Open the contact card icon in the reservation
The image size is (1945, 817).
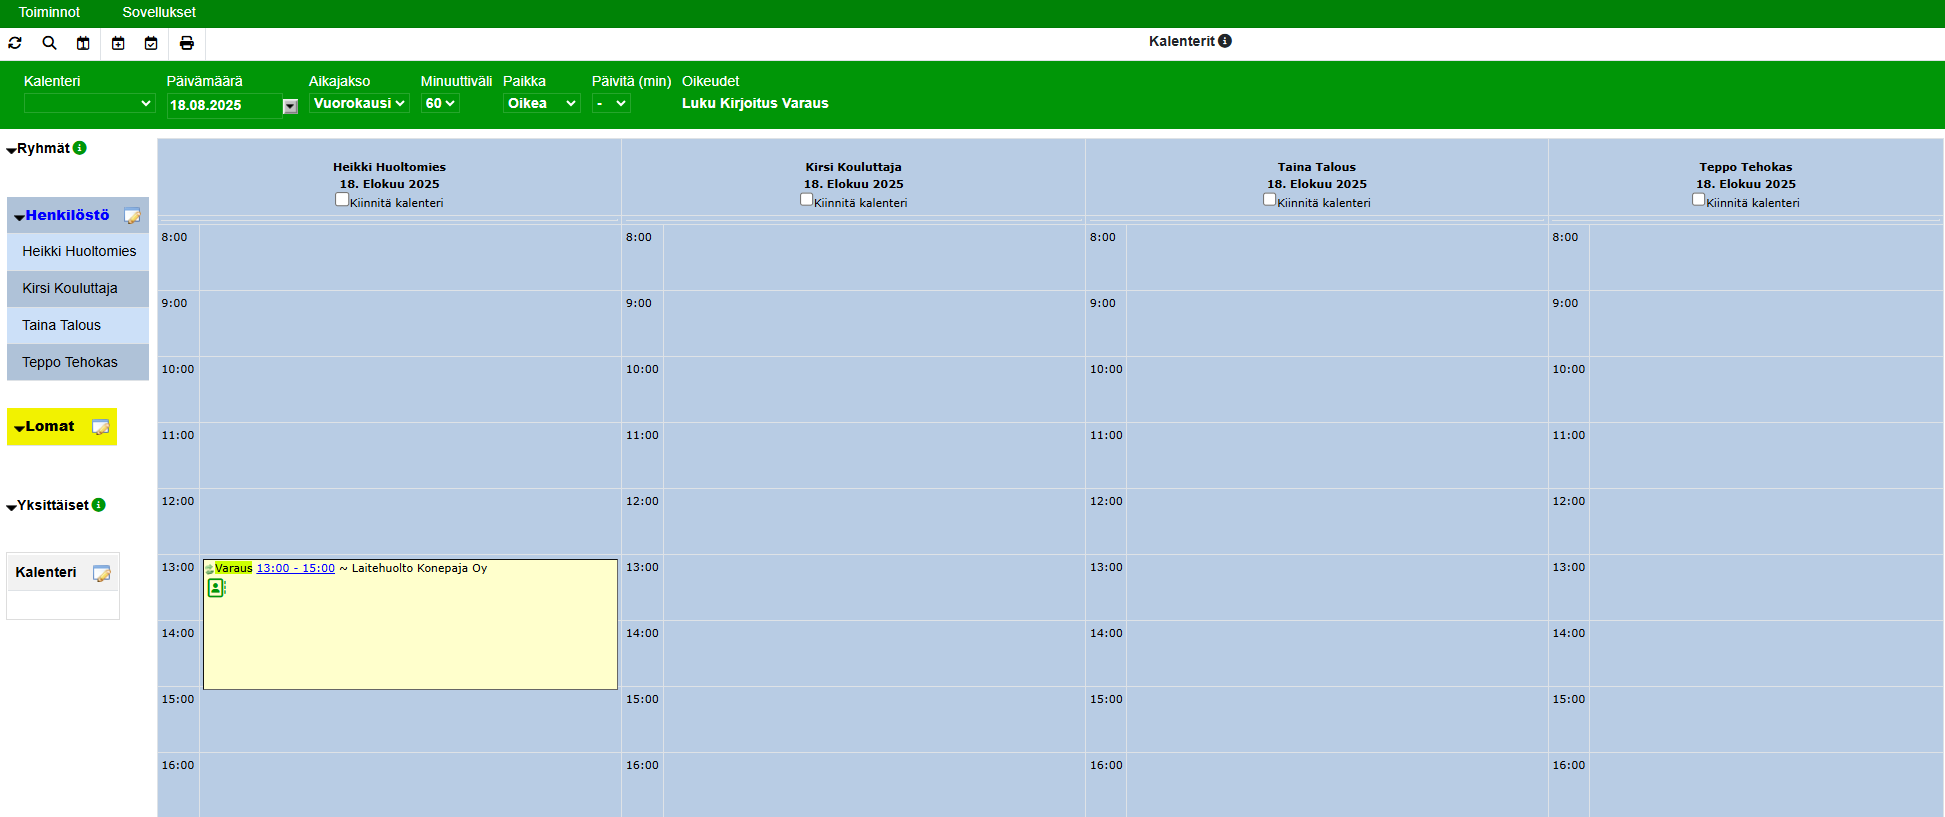click(x=216, y=588)
